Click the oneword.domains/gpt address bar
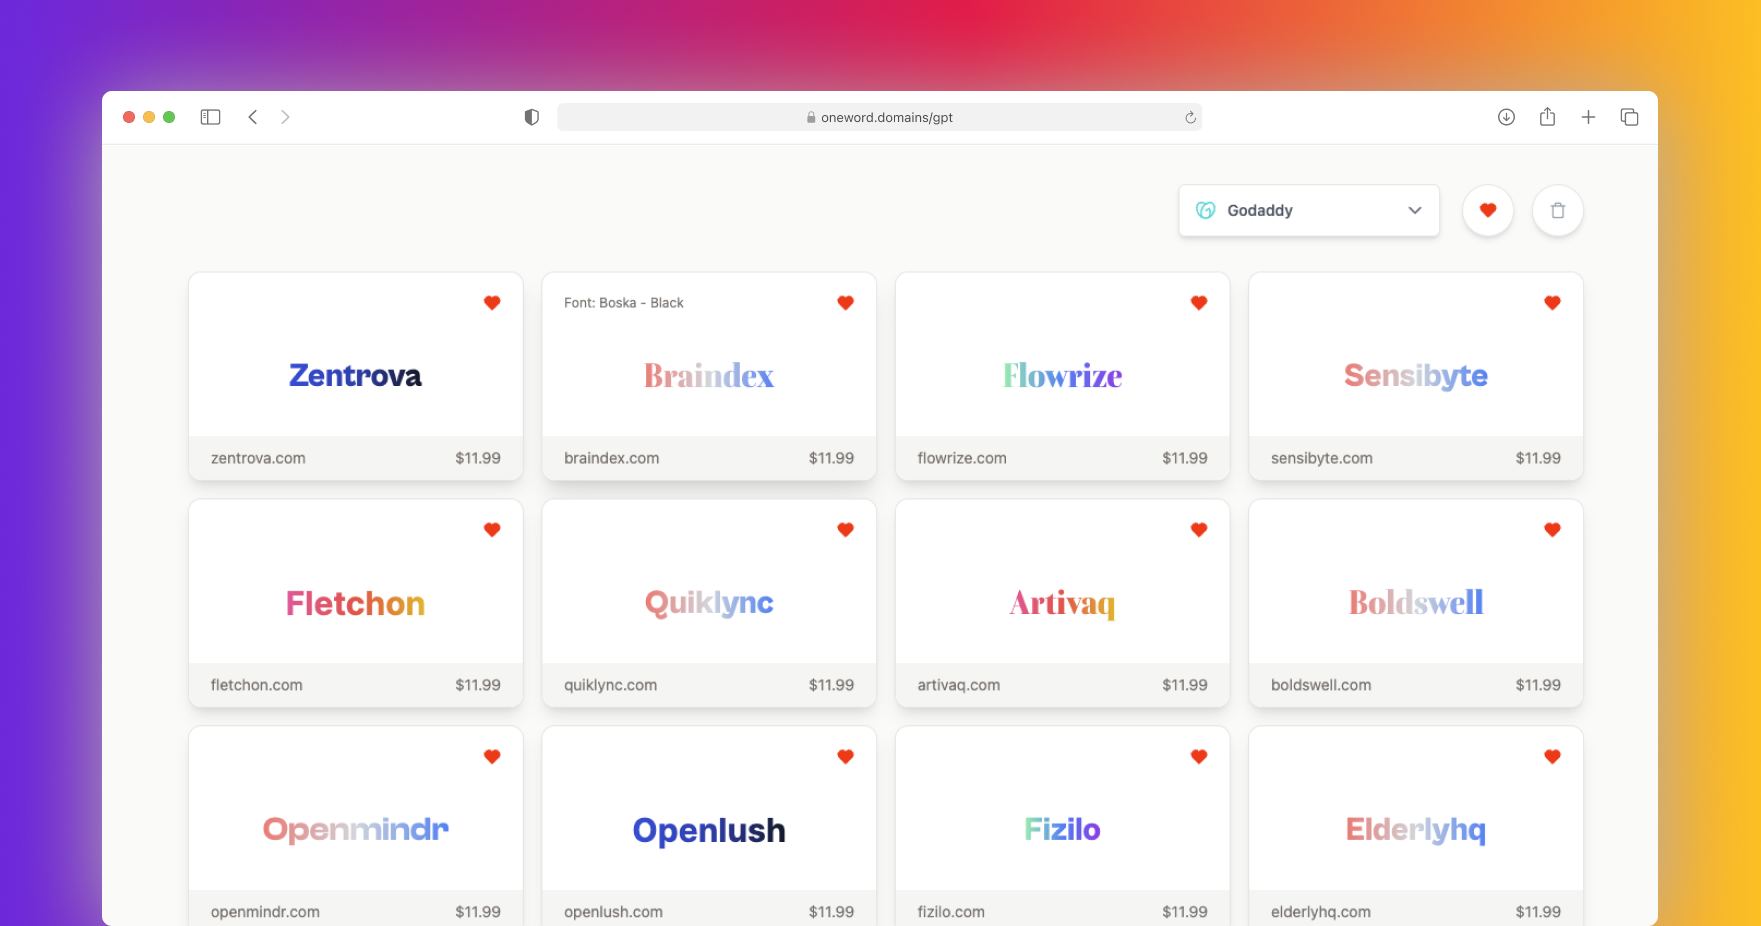Viewport: 1761px width, 926px height. (879, 117)
